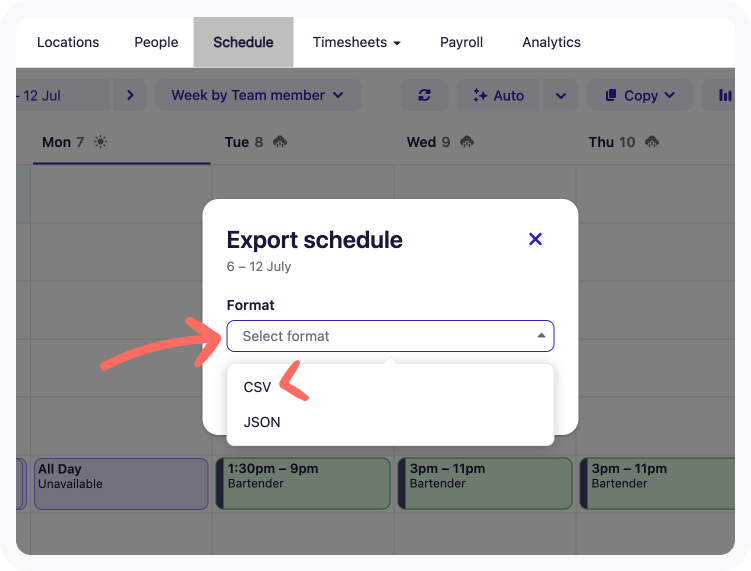
Task: Open the Timesheets menu
Action: pos(356,42)
